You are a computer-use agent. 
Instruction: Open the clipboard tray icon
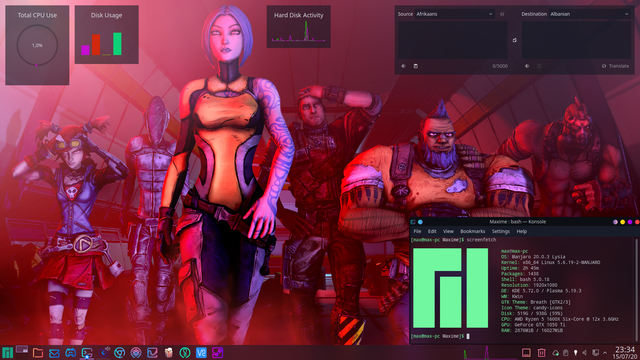click(566, 353)
